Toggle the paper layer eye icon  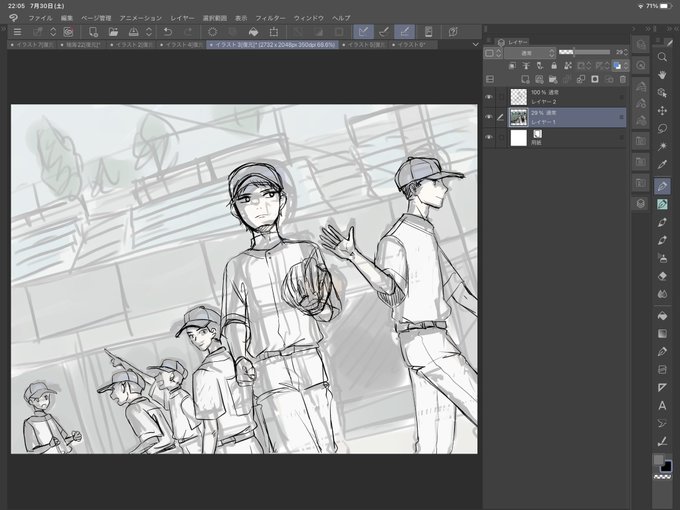click(489, 137)
